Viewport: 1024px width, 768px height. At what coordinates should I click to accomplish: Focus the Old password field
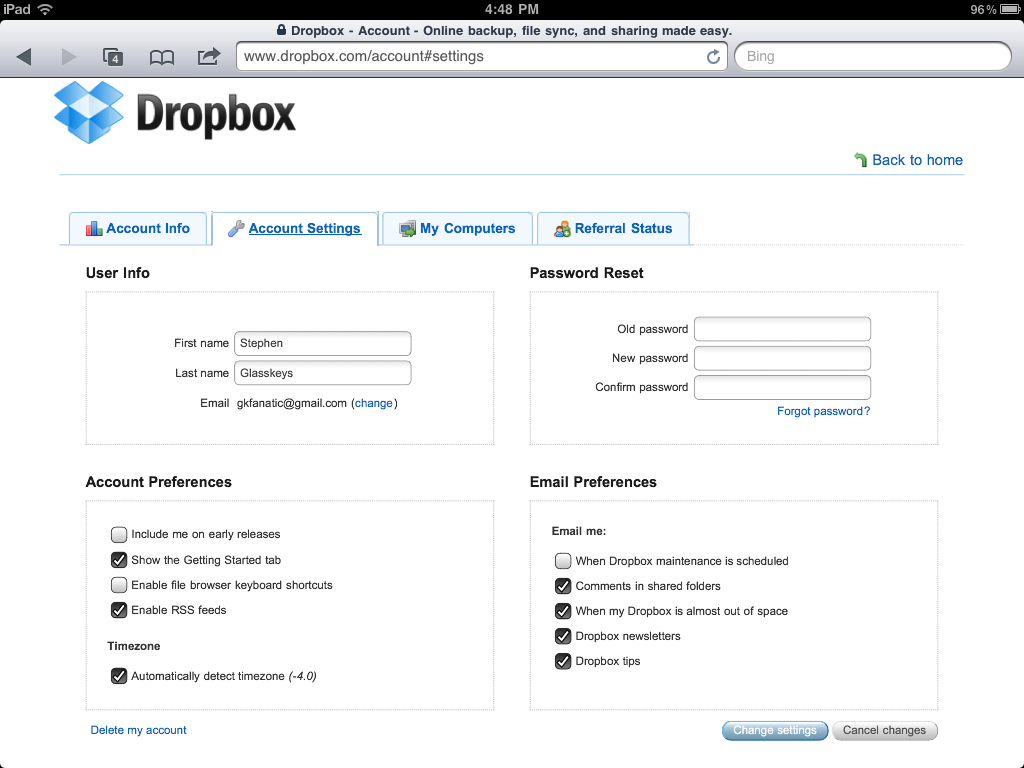point(782,329)
